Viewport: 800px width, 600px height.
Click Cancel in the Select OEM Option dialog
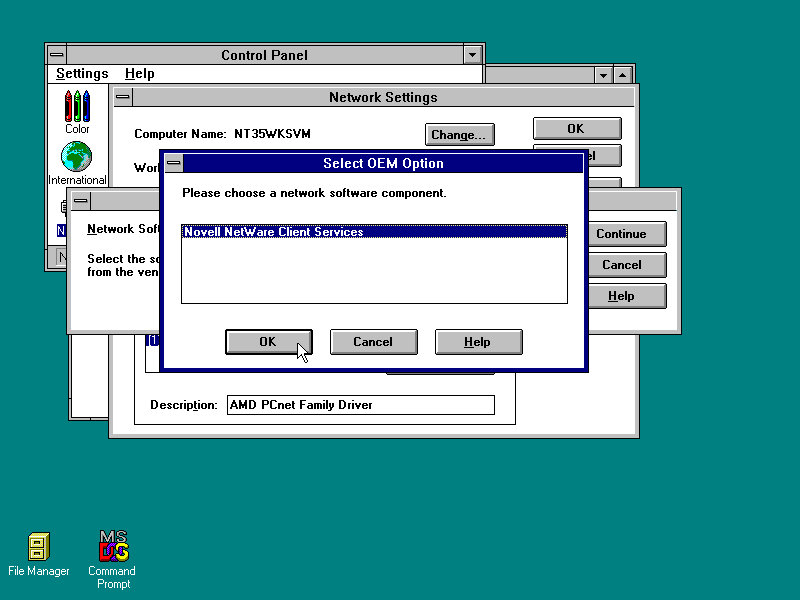(373, 342)
